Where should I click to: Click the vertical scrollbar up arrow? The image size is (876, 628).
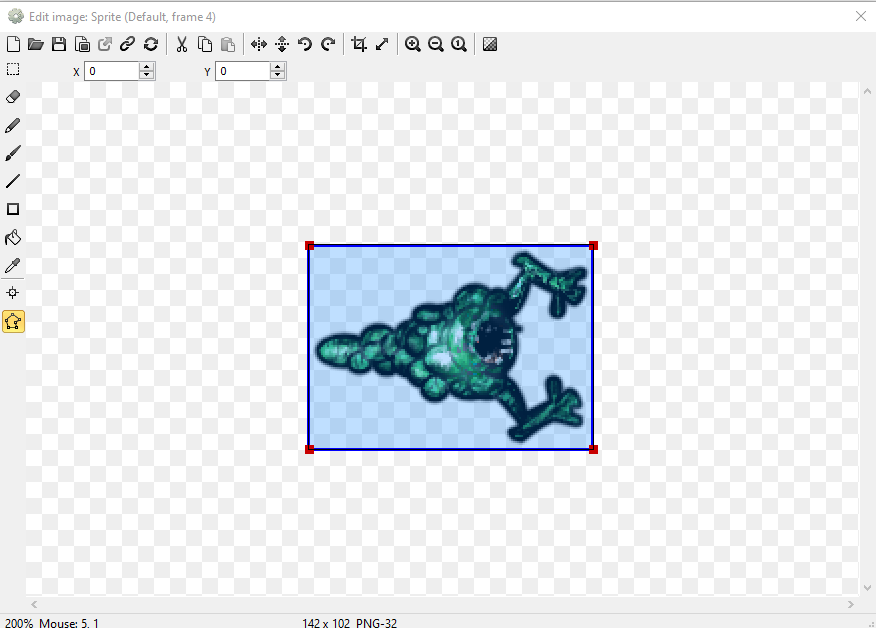(x=867, y=91)
